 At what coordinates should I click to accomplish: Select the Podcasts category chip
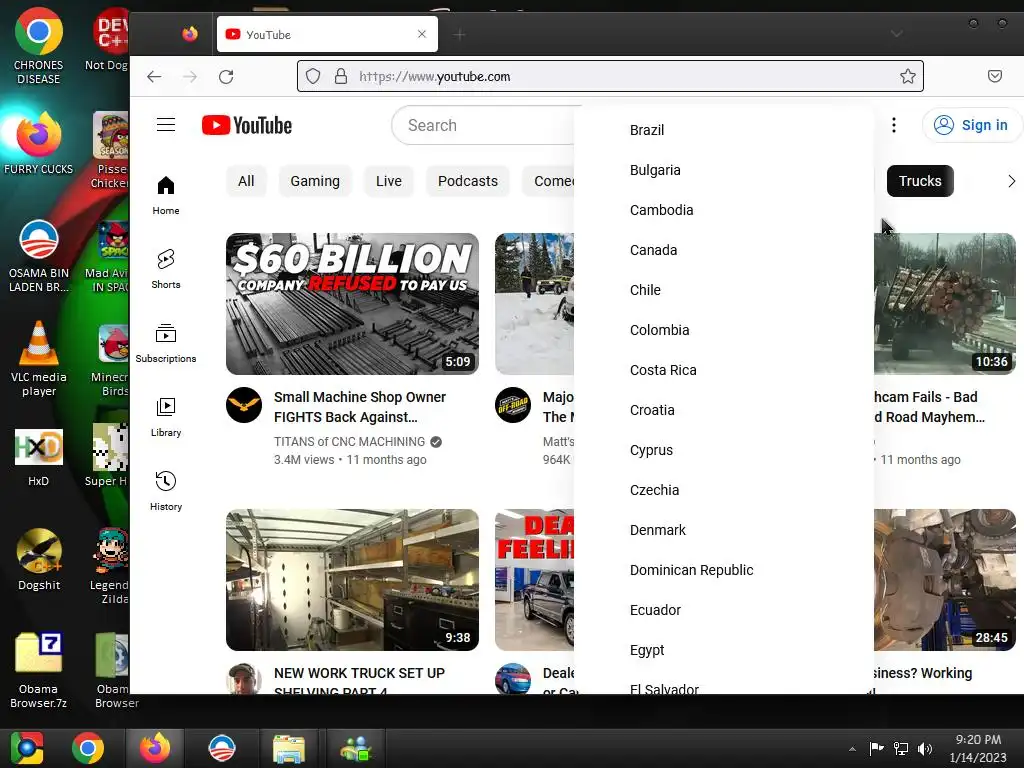pos(468,181)
